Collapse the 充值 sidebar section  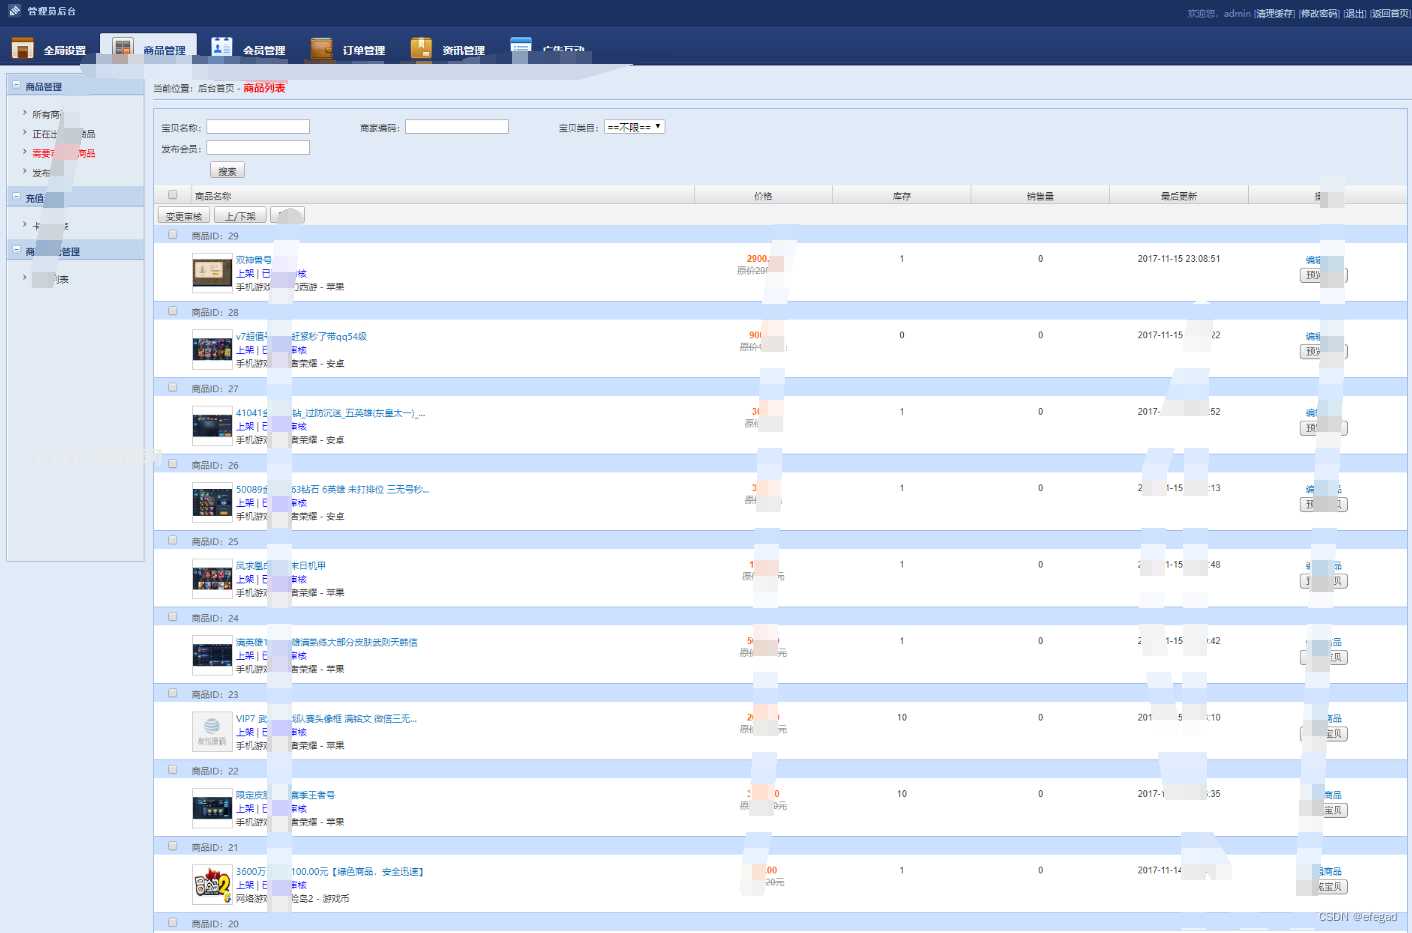point(17,197)
